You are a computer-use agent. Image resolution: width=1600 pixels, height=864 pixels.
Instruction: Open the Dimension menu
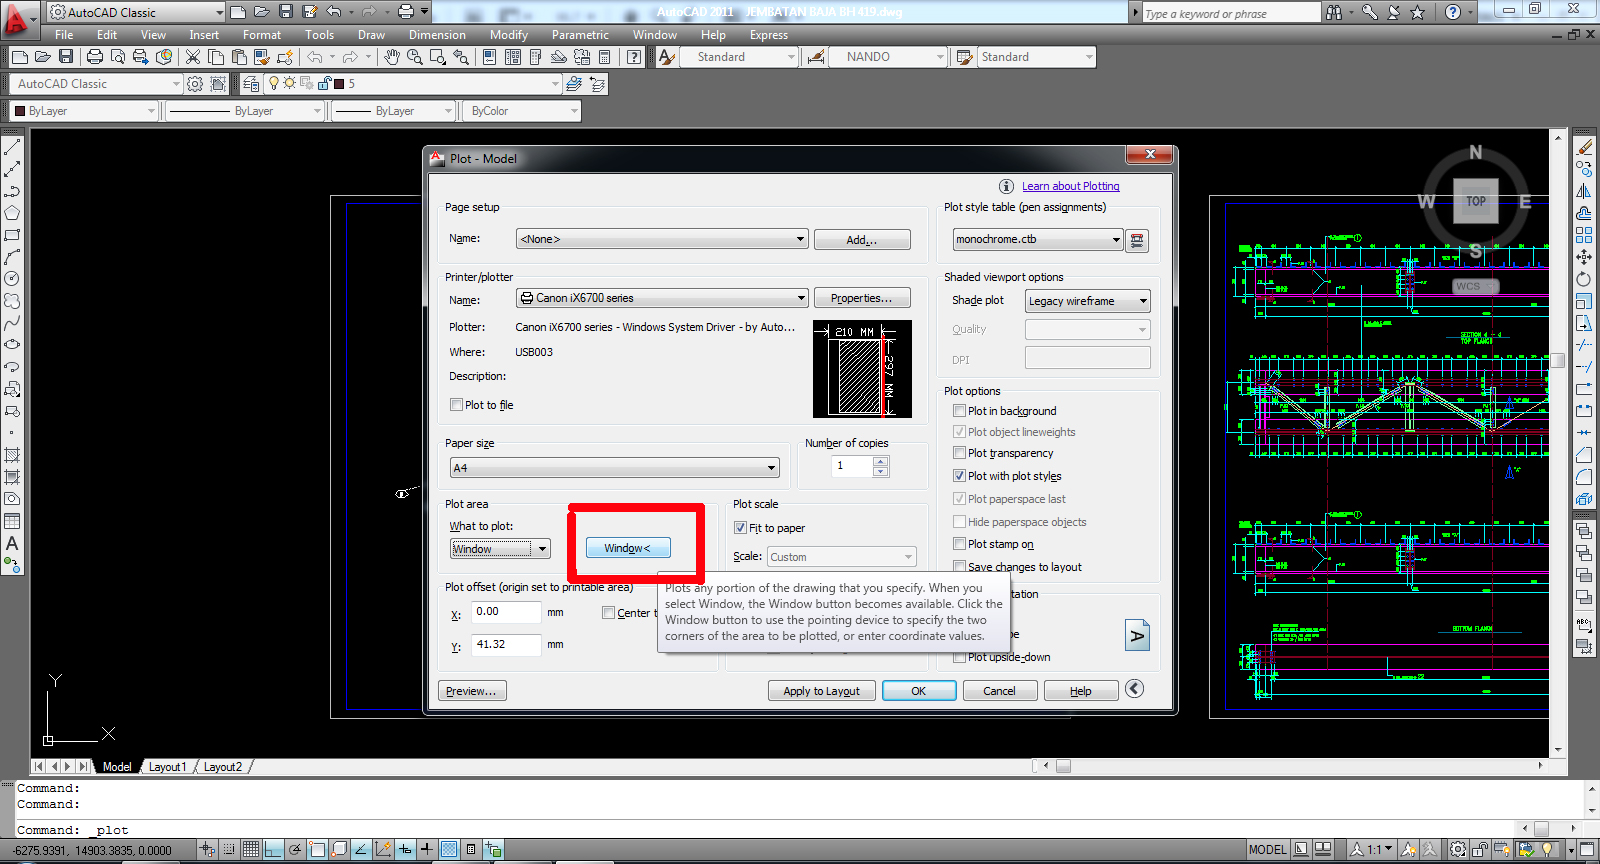437,35
